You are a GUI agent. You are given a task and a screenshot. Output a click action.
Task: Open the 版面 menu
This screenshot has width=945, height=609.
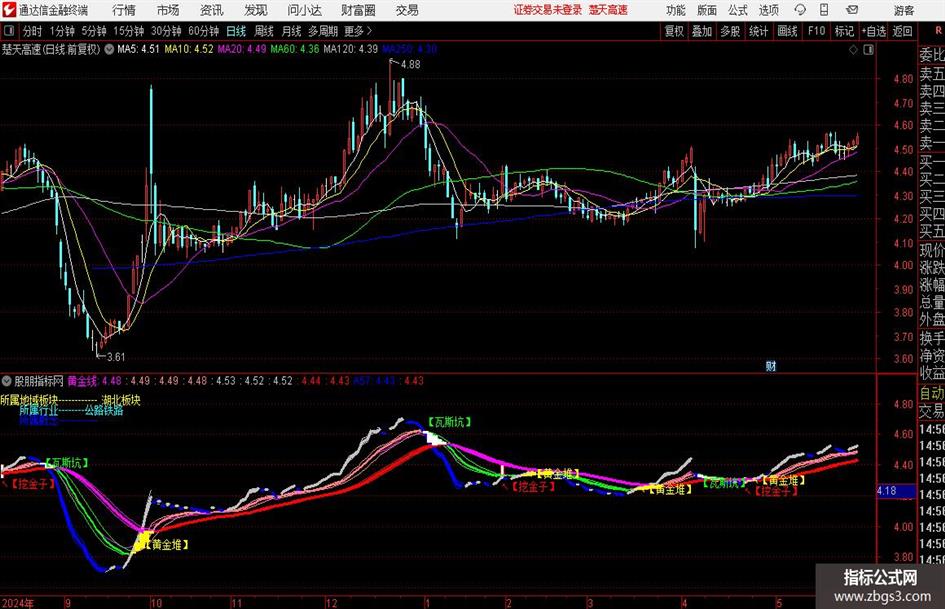pyautogui.click(x=706, y=10)
